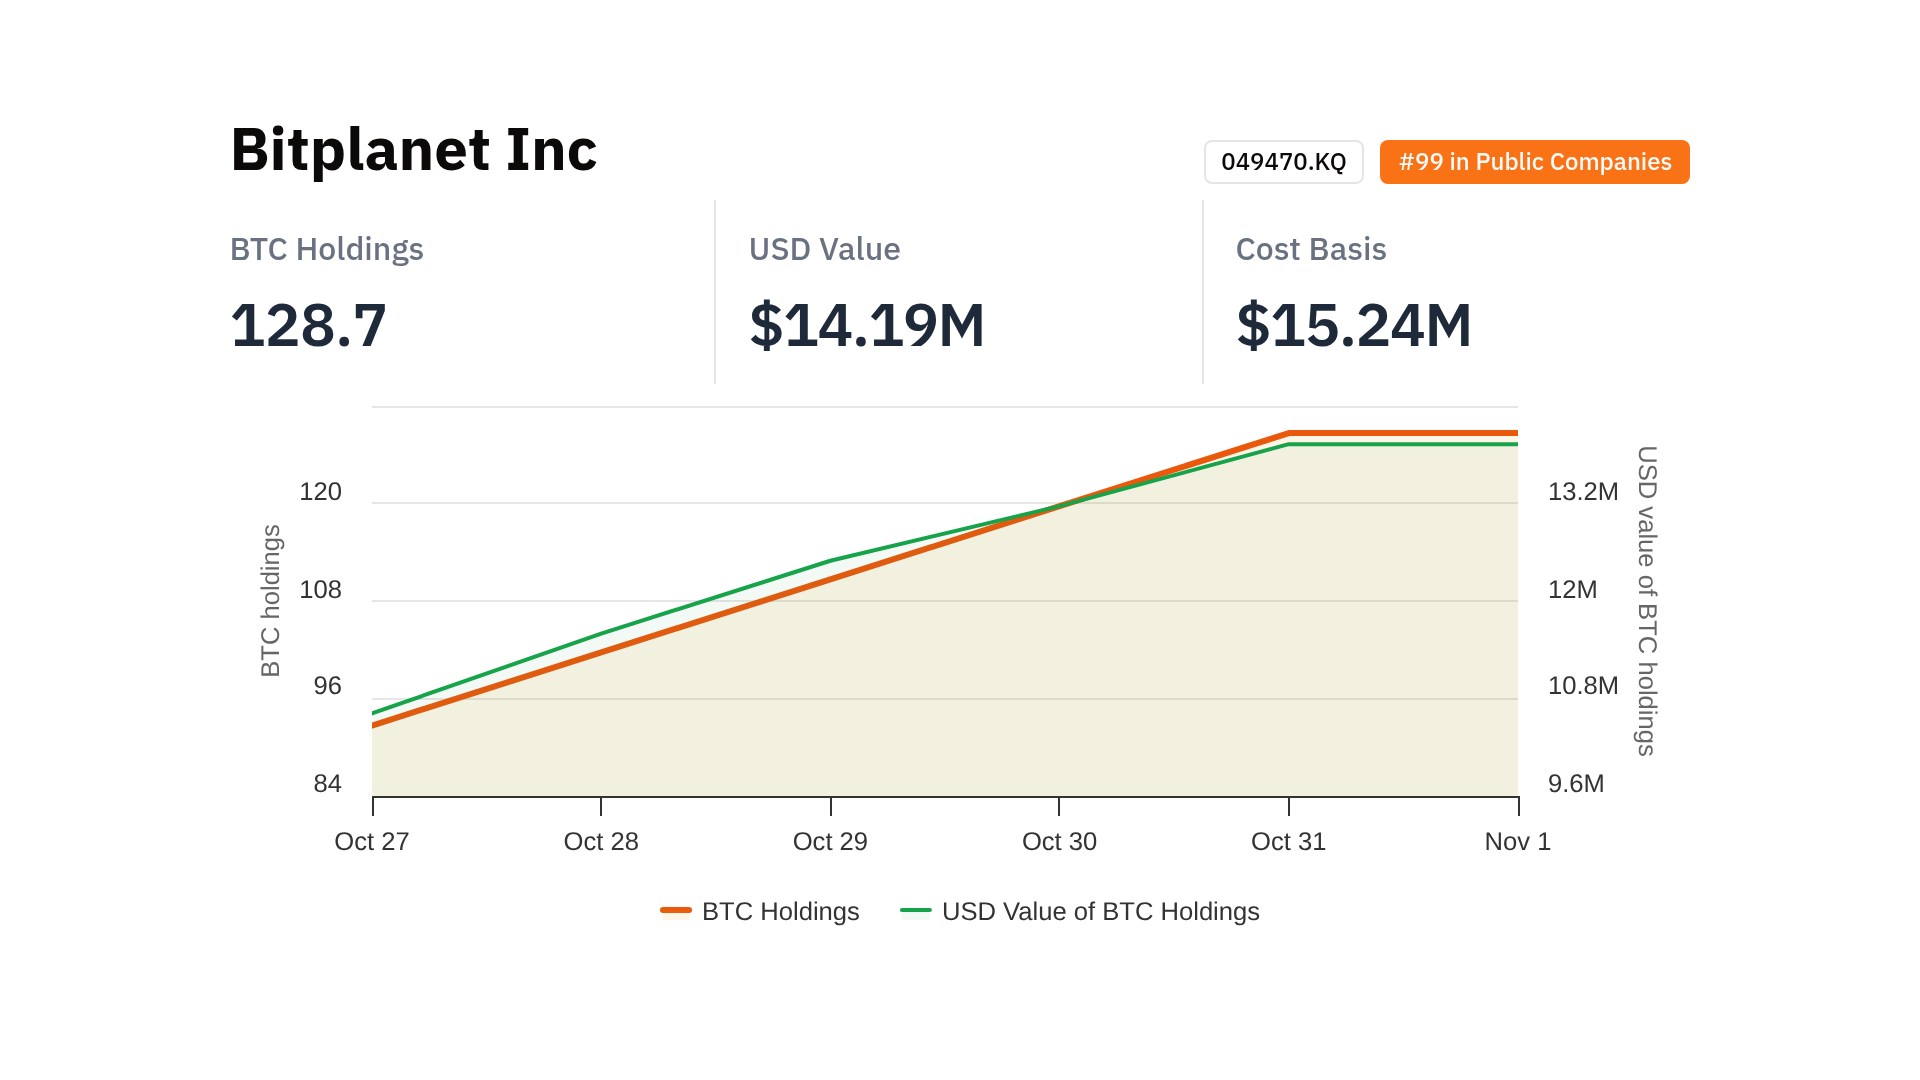This screenshot has height=1080, width=1920.
Task: Click the 128.7 BTC Holdings value
Action: tap(308, 326)
